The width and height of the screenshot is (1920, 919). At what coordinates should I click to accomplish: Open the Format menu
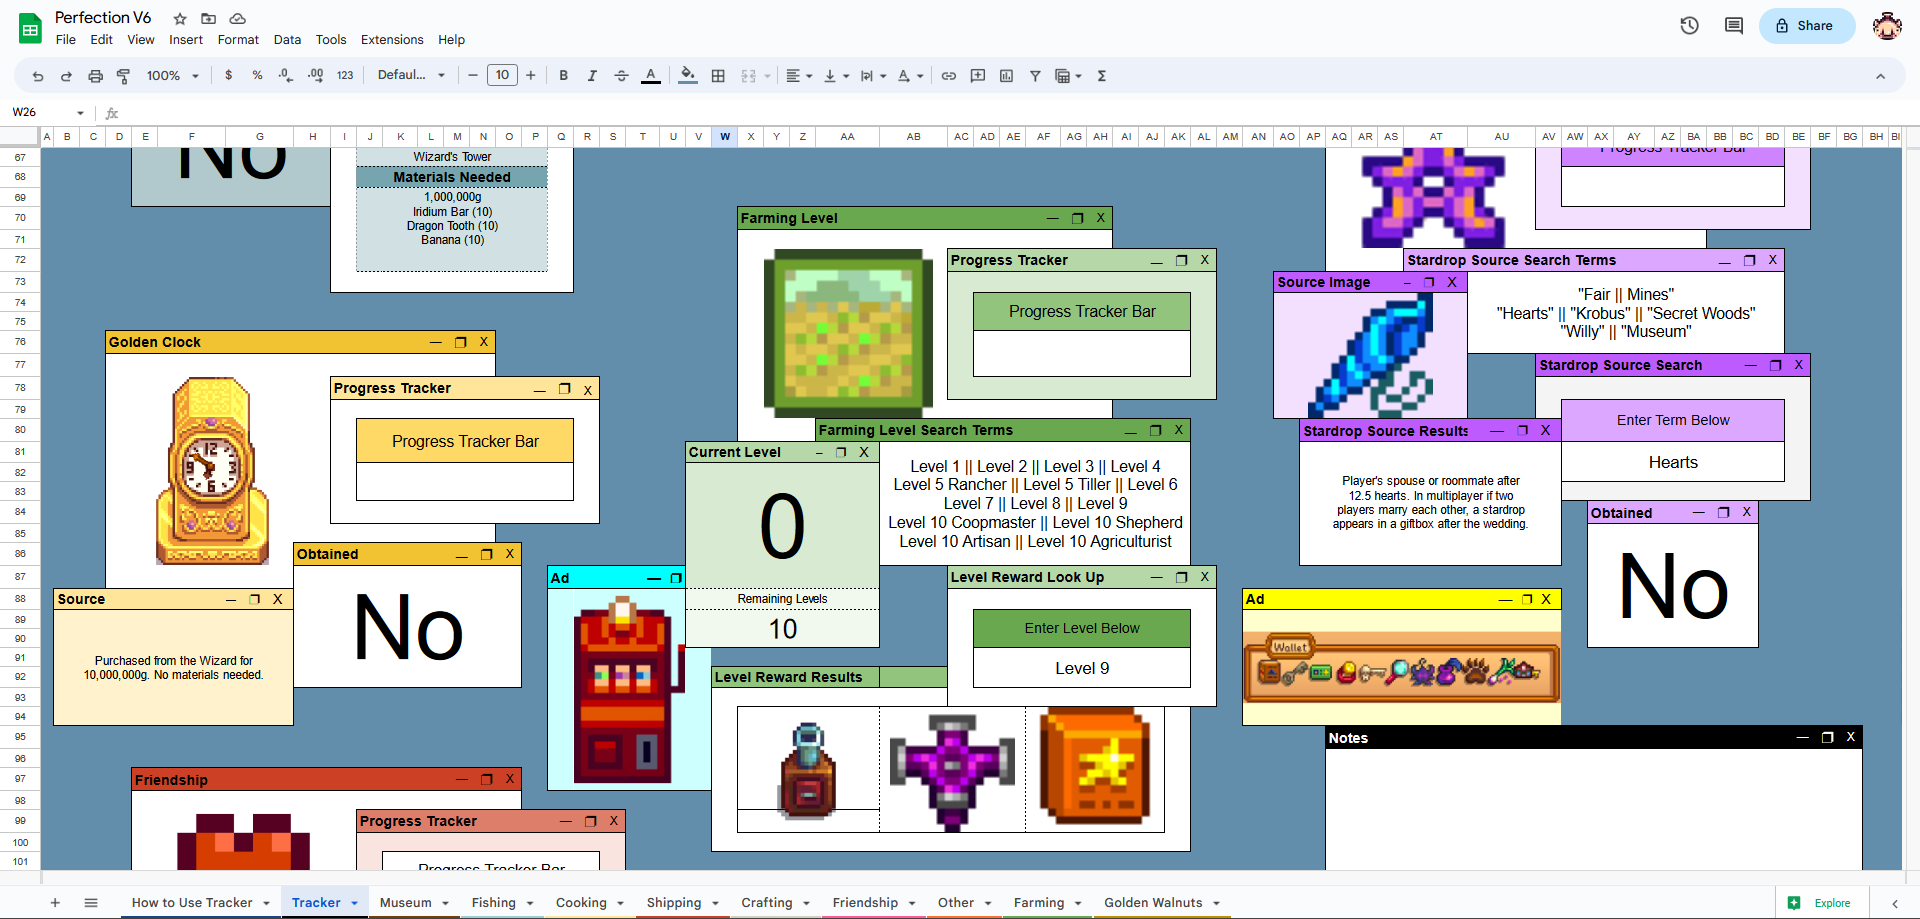click(x=238, y=40)
